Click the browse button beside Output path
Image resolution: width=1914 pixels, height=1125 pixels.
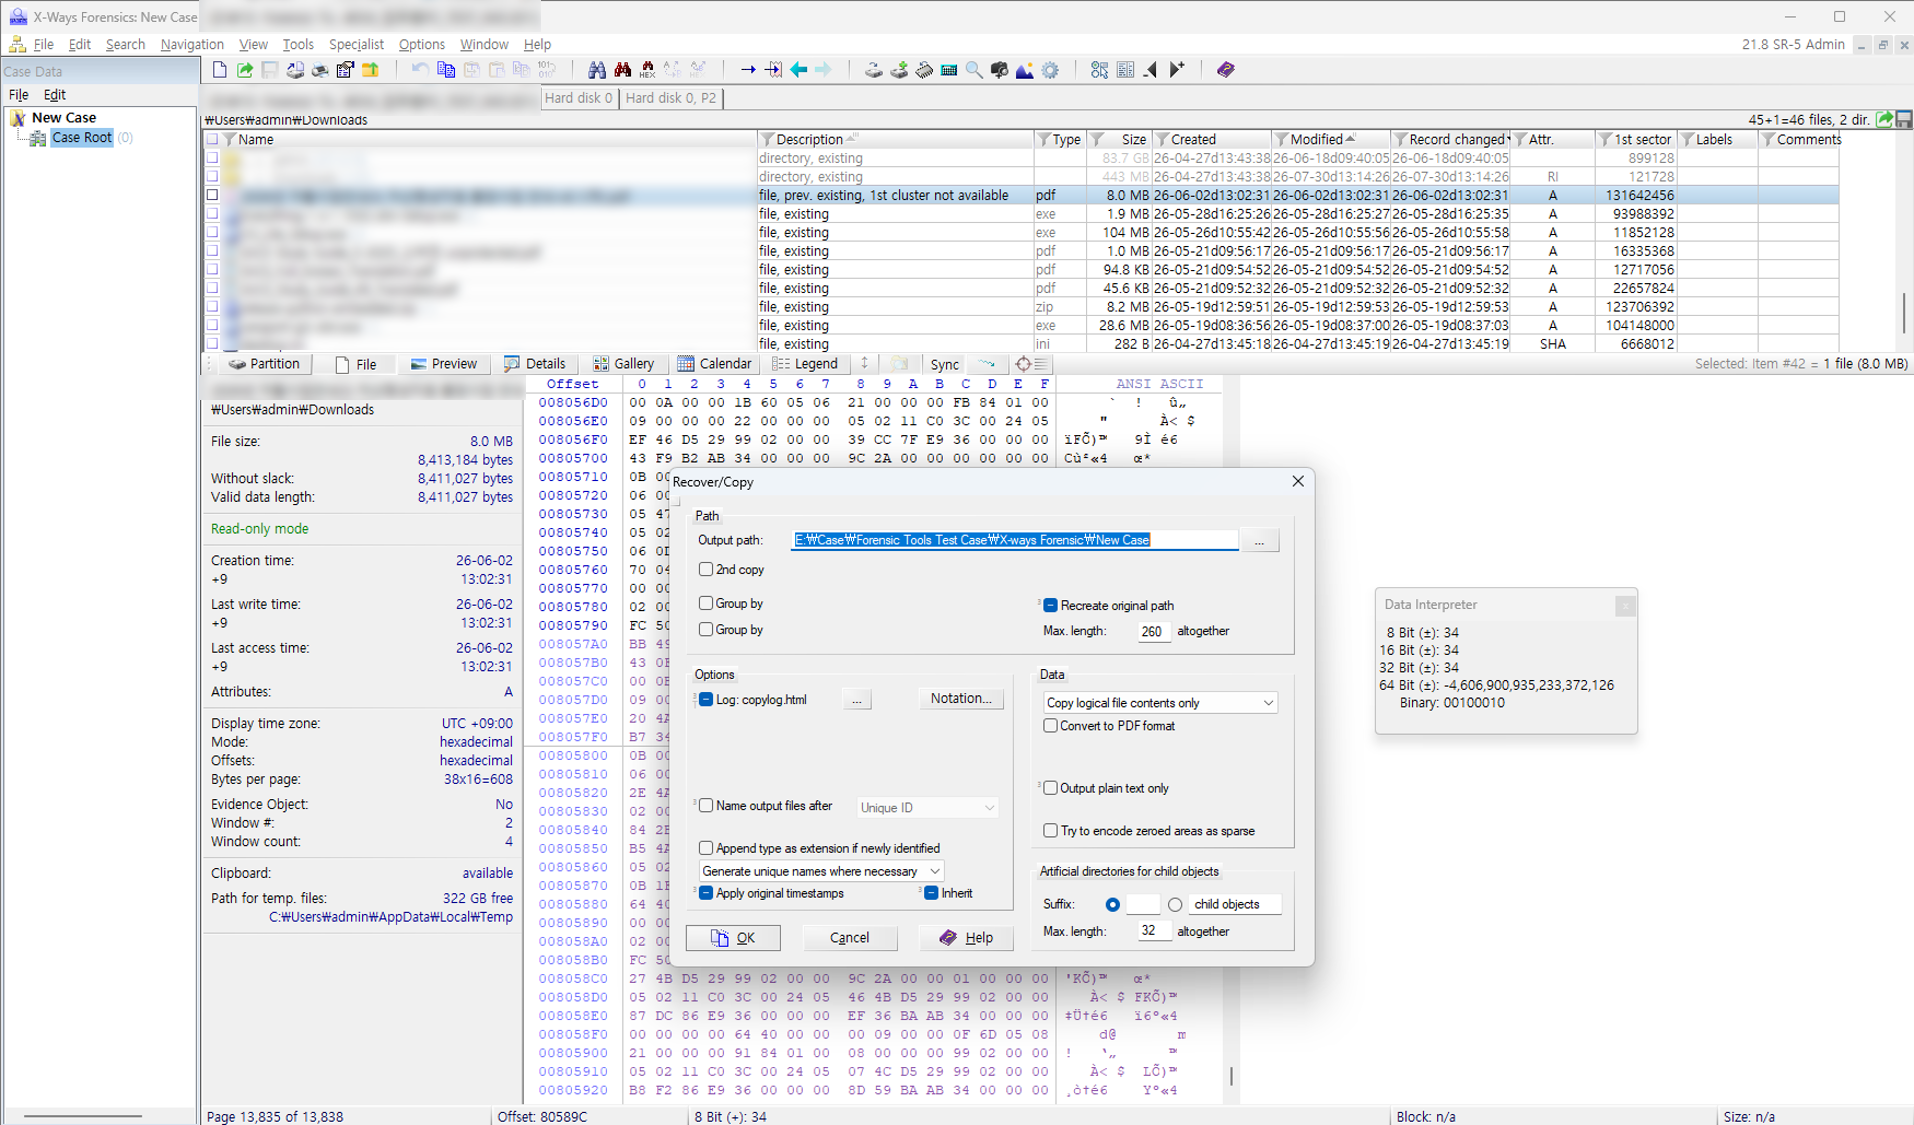click(1259, 540)
